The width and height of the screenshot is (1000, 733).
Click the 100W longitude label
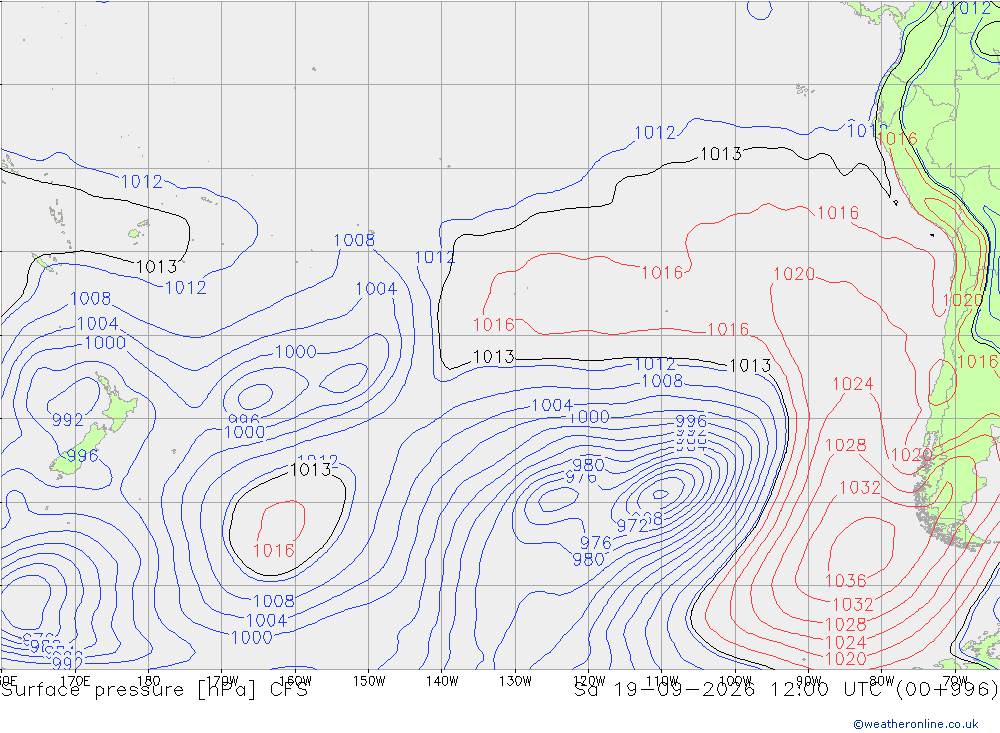click(x=735, y=681)
